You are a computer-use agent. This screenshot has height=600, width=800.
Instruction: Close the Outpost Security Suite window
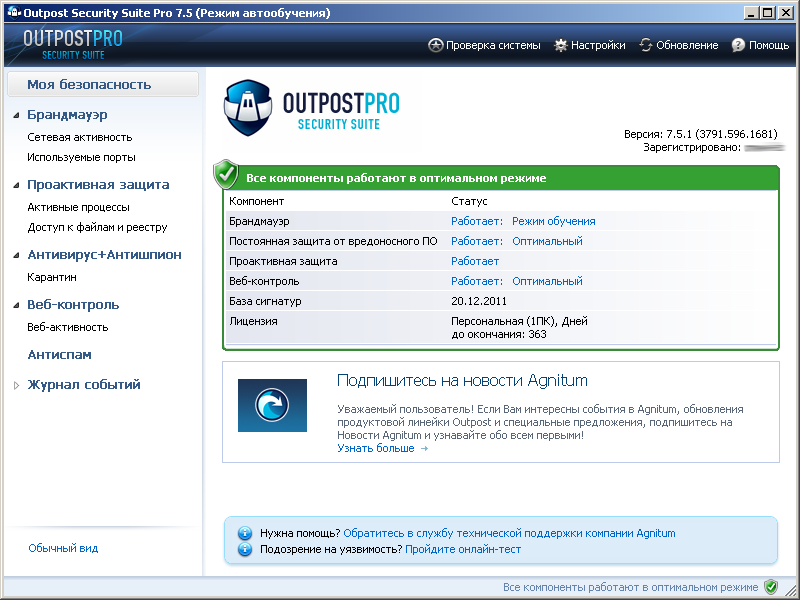pyautogui.click(x=786, y=13)
